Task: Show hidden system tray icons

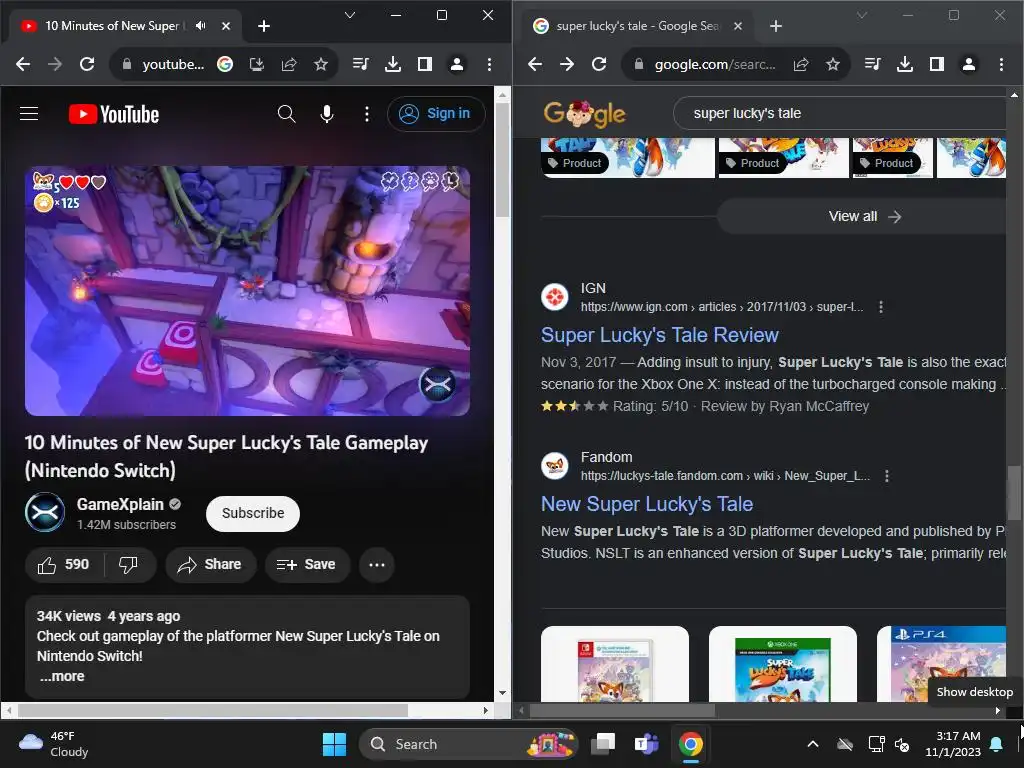Action: (812, 744)
